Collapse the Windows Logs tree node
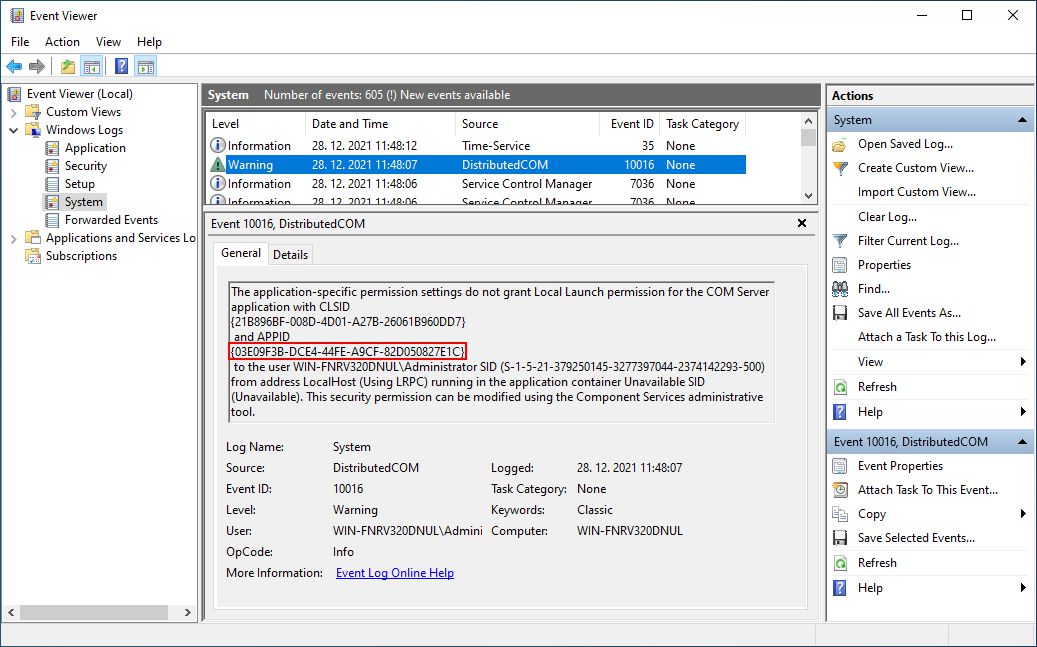This screenshot has width=1037, height=647. [13, 130]
